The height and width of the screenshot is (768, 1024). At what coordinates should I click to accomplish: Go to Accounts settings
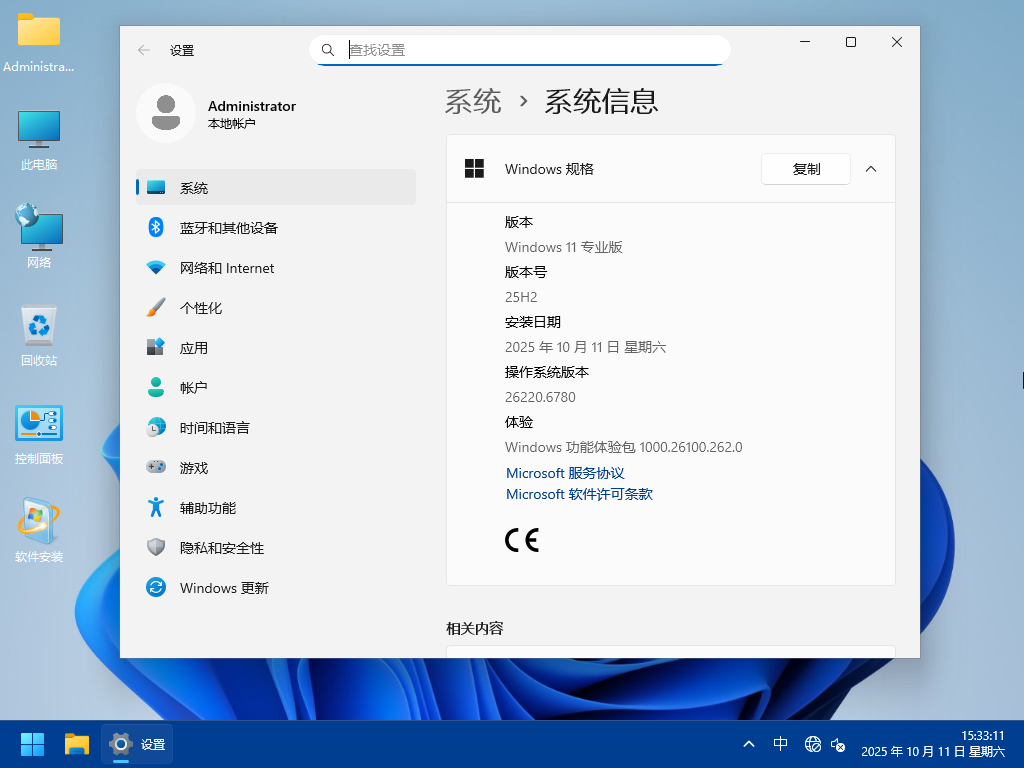click(193, 388)
